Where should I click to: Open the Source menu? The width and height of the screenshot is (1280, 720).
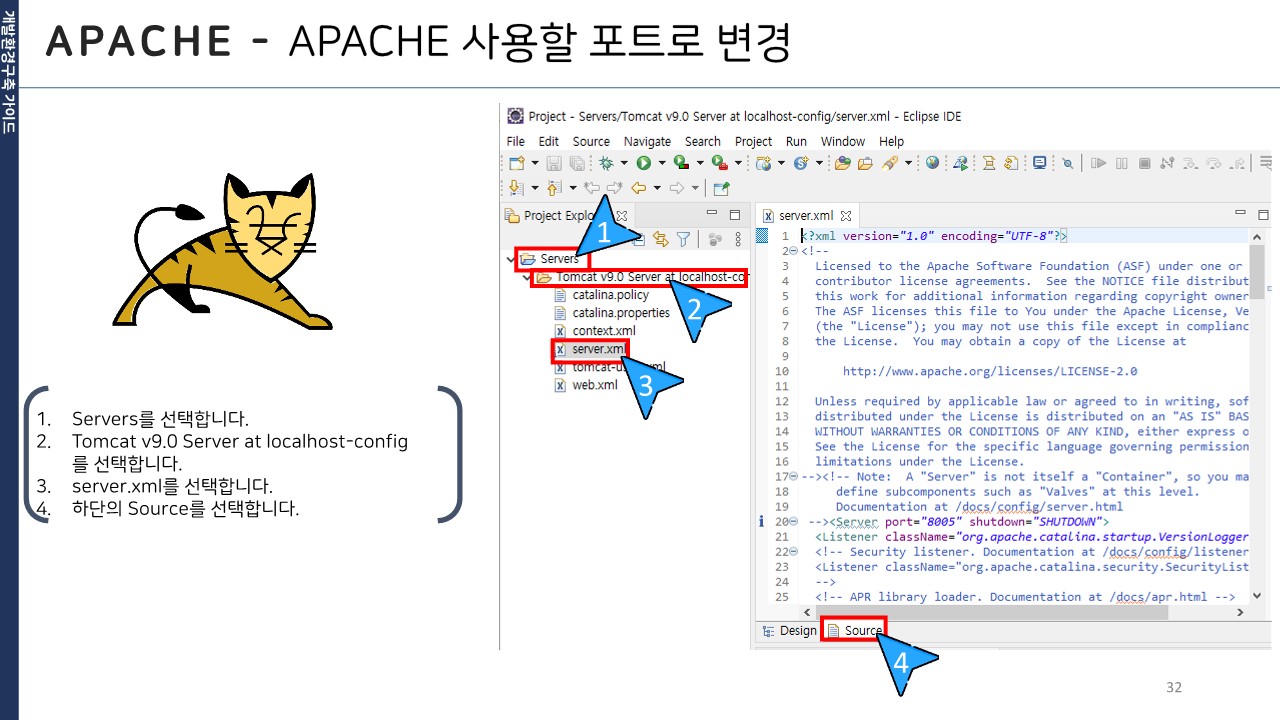pos(591,141)
